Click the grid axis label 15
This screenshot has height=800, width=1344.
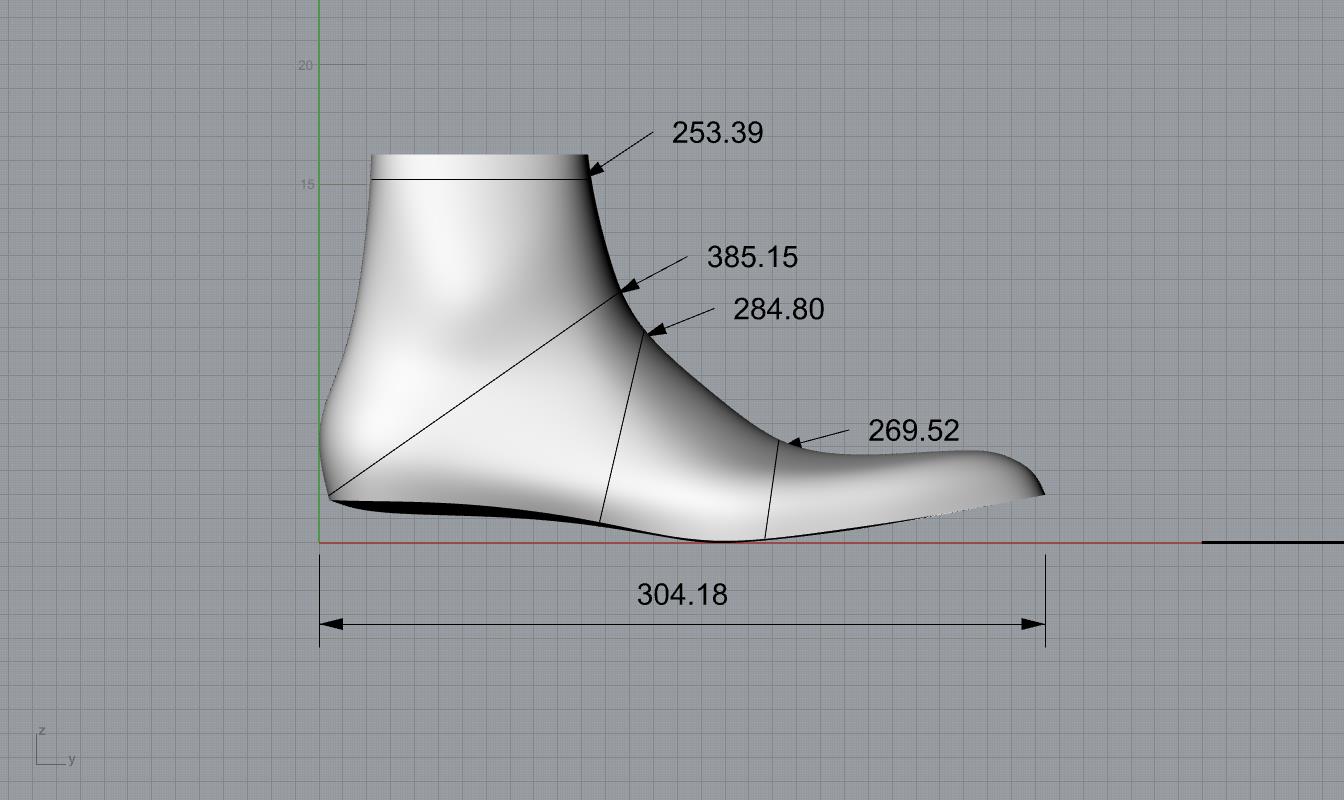click(306, 185)
